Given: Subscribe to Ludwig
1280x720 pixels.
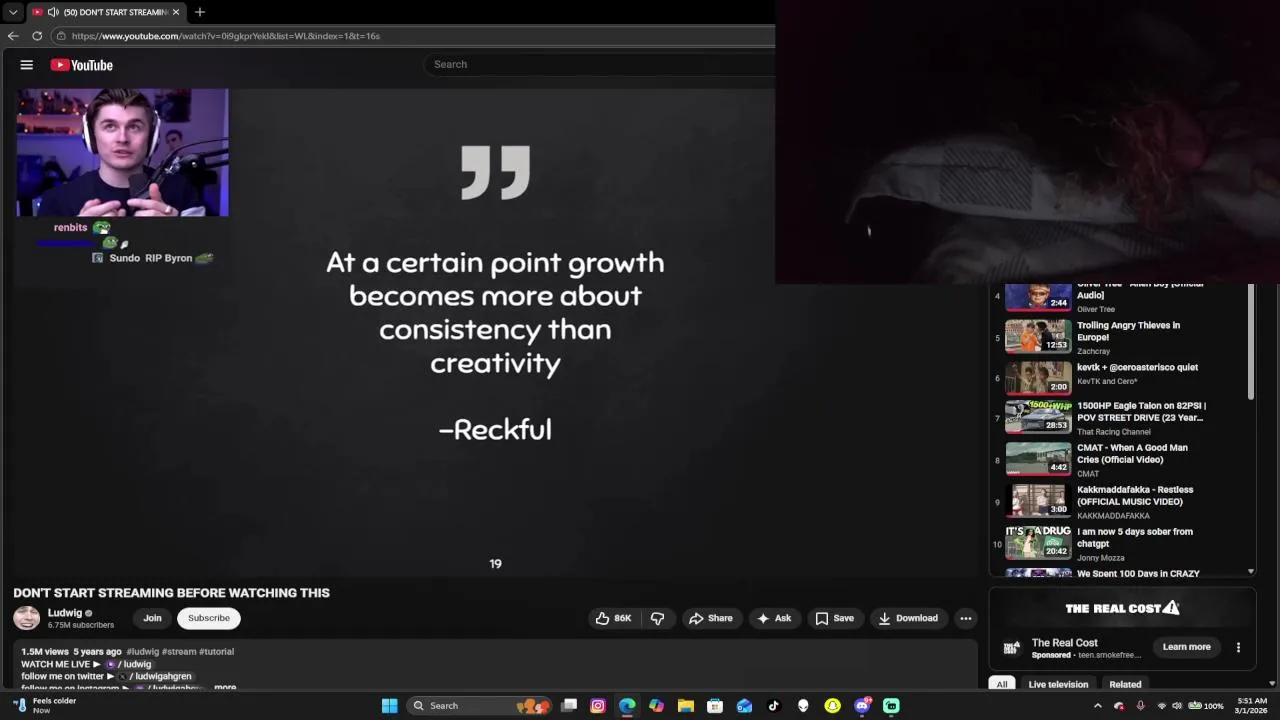Looking at the screenshot, I should (x=209, y=618).
